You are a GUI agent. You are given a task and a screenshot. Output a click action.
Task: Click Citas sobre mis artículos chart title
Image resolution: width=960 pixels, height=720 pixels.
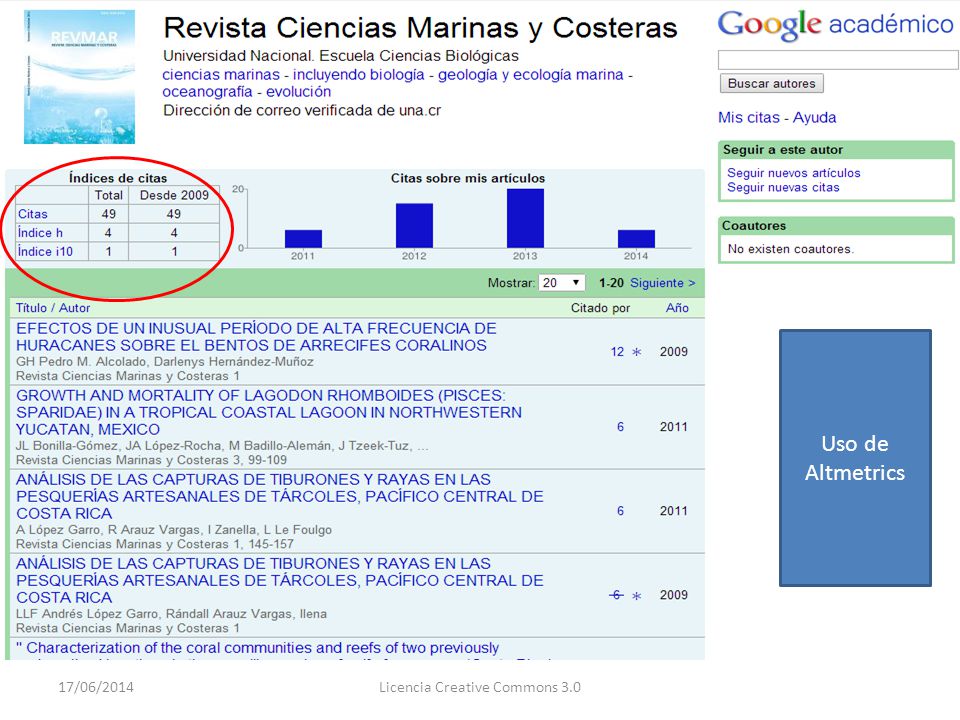pyautogui.click(x=468, y=178)
